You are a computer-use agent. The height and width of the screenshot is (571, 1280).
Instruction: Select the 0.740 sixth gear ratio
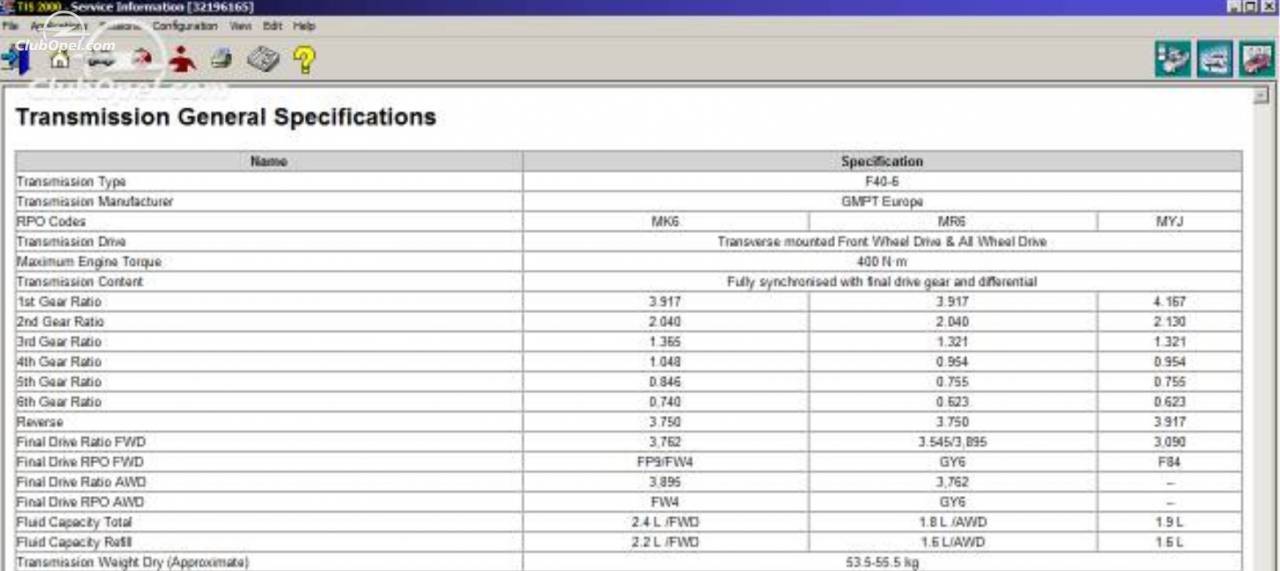point(666,402)
